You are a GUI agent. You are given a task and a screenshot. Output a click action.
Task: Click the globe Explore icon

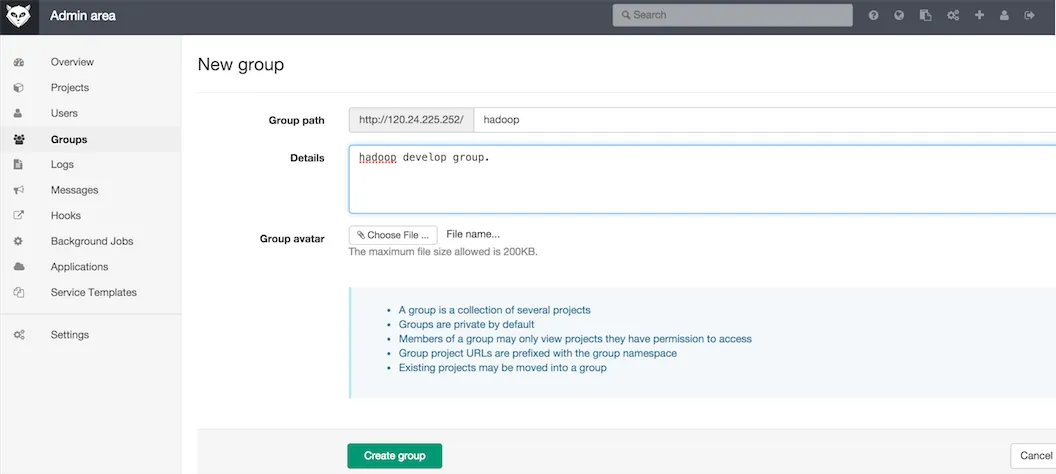[899, 16]
